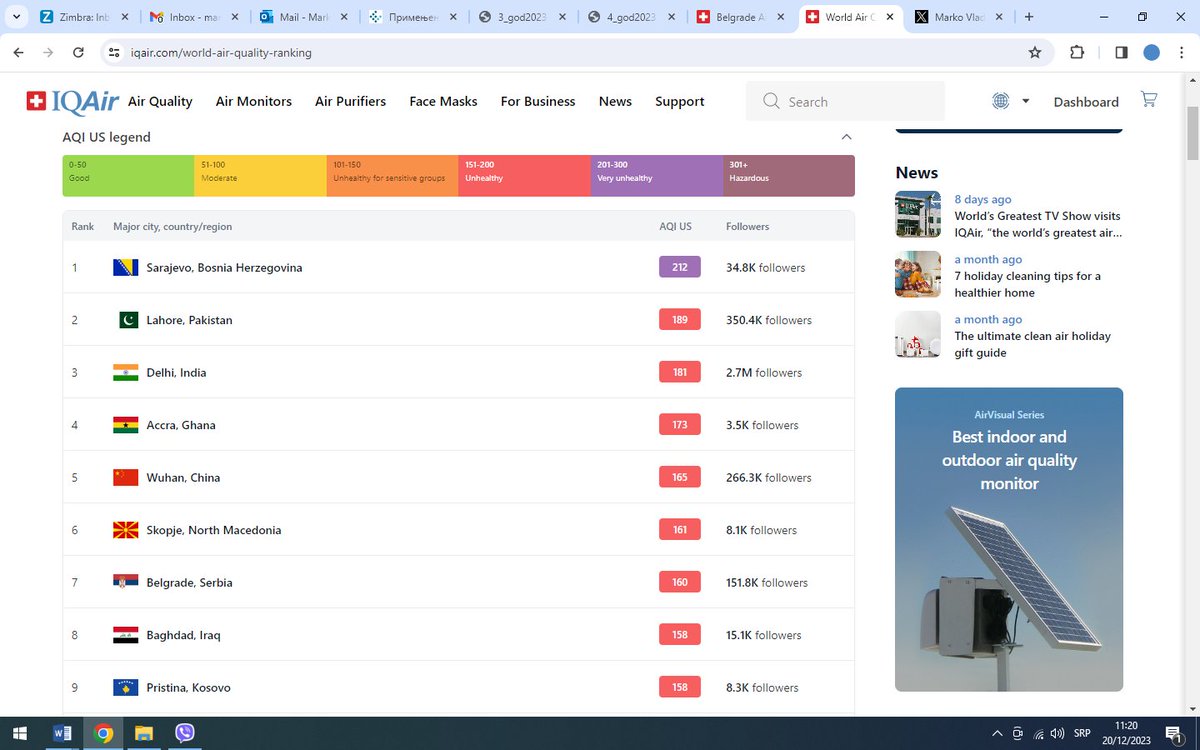Click the Good 0-50 legend swatch
Screen dimensions: 1200x750
(128, 176)
